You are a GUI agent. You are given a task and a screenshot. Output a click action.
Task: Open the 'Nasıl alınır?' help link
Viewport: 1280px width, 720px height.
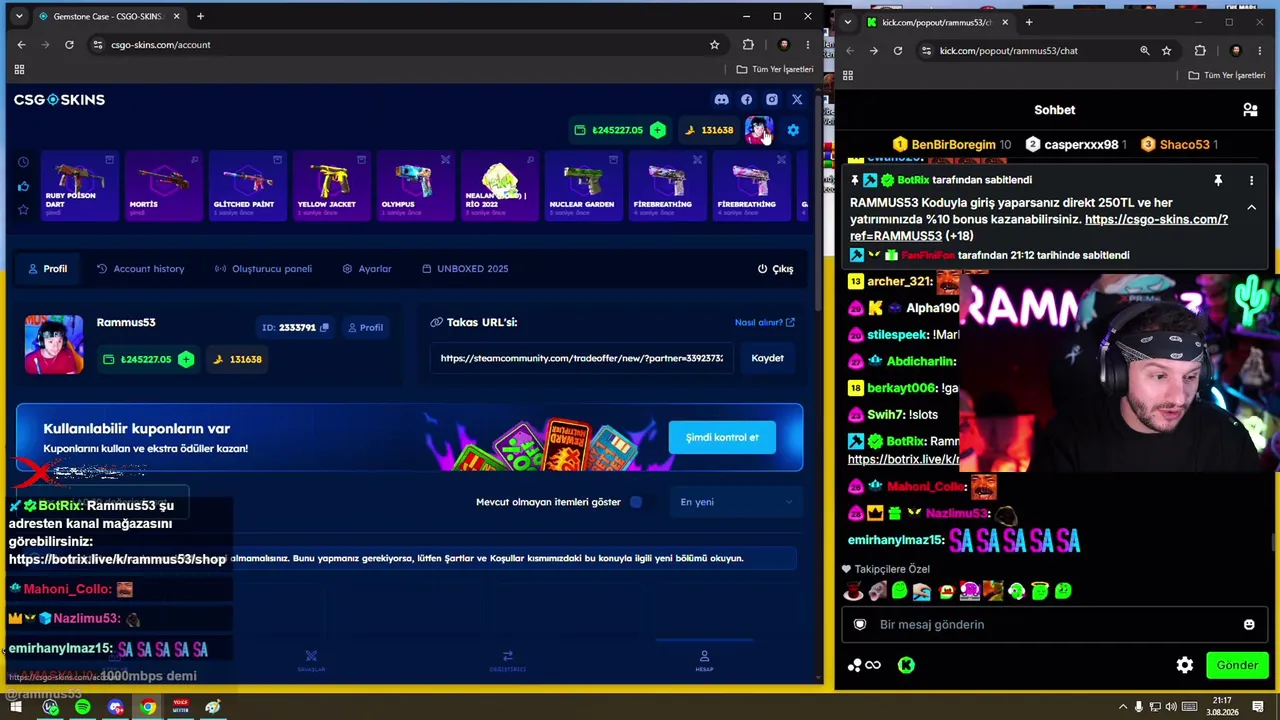tap(764, 323)
